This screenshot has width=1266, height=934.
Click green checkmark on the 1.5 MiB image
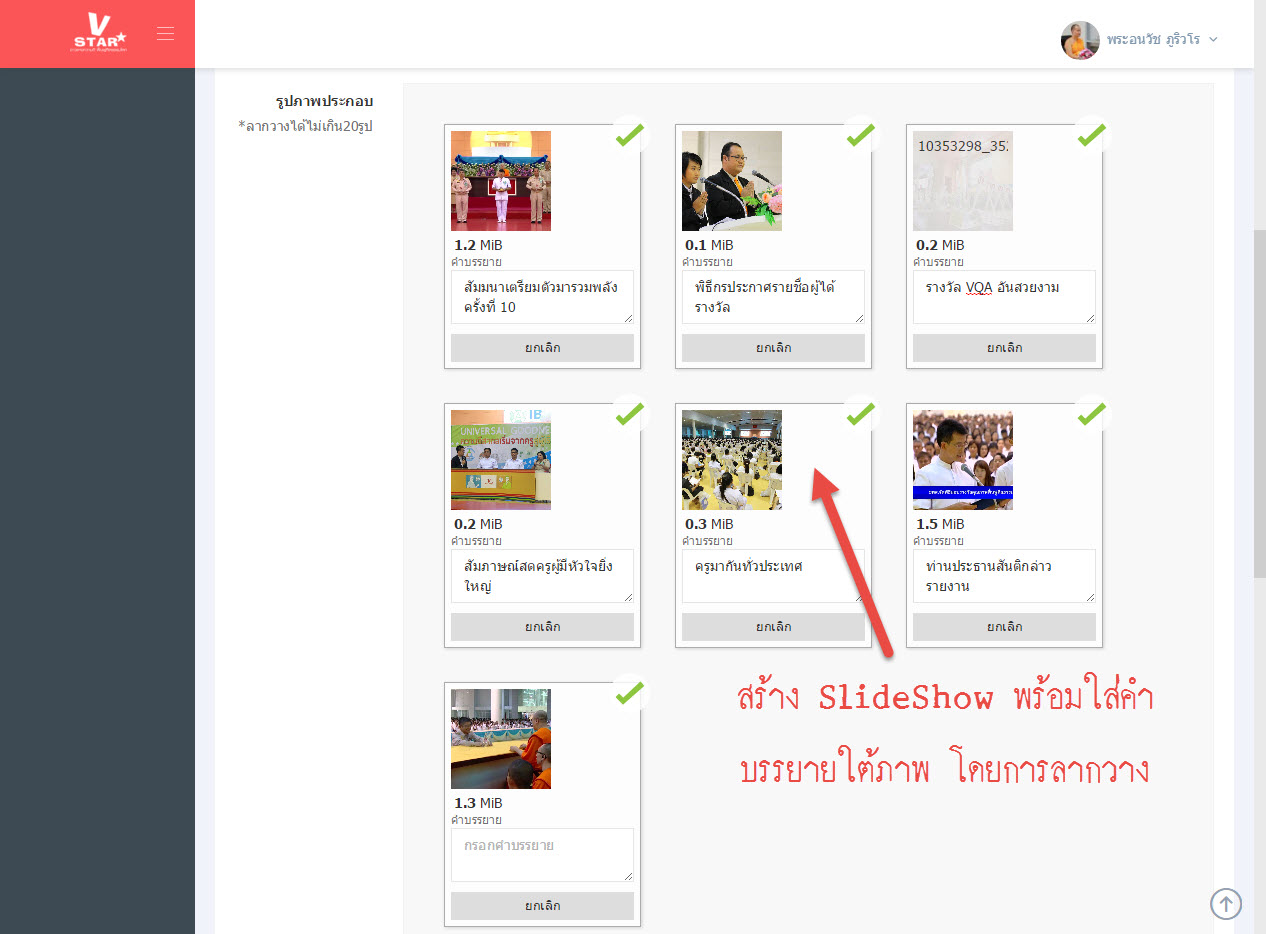tap(1091, 413)
